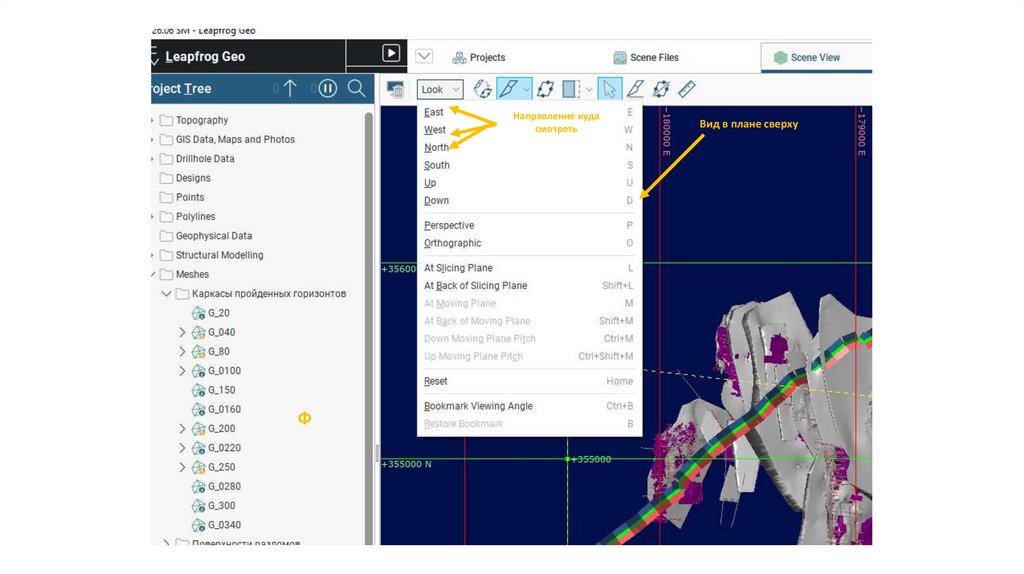
Task: Click the ruler measurement tool icon
Action: point(687,89)
